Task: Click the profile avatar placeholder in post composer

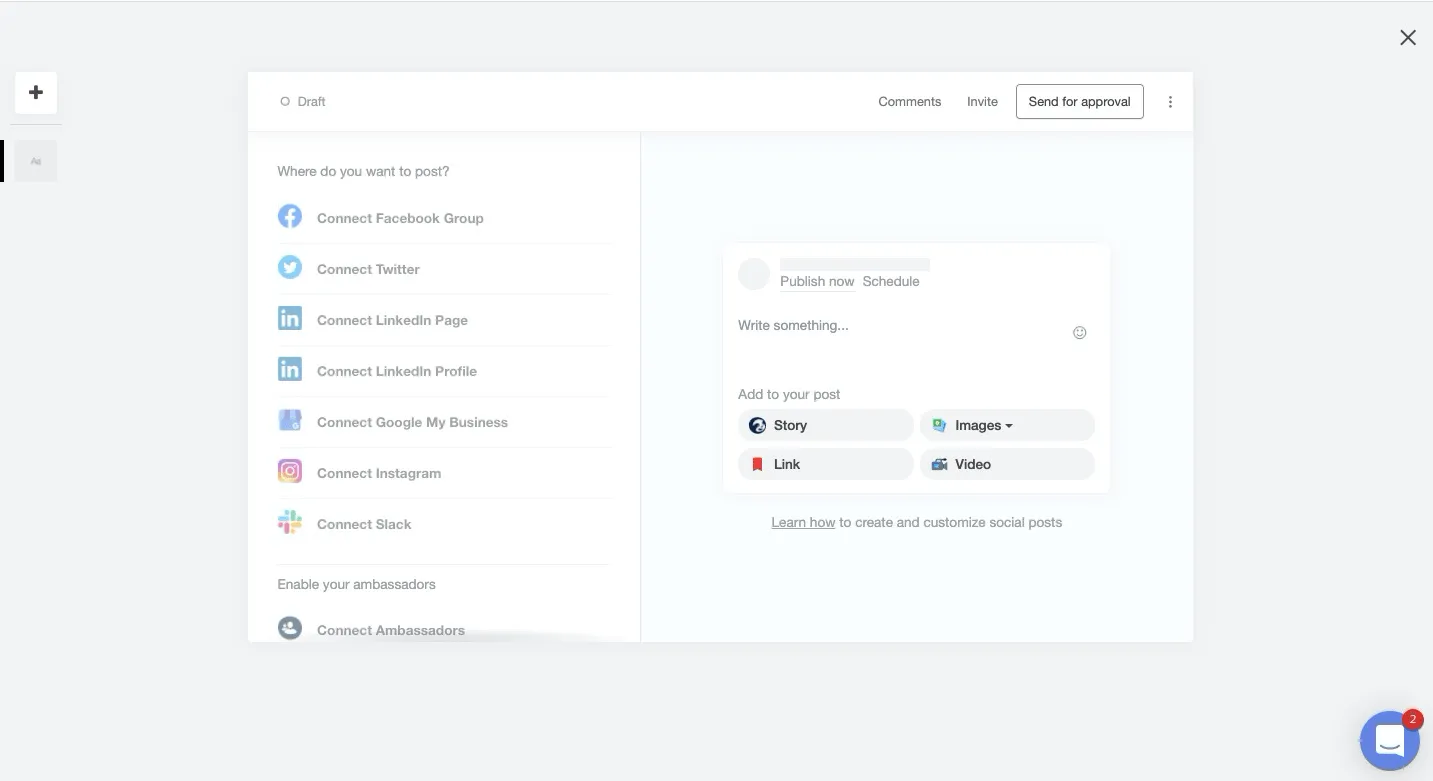Action: pyautogui.click(x=754, y=274)
